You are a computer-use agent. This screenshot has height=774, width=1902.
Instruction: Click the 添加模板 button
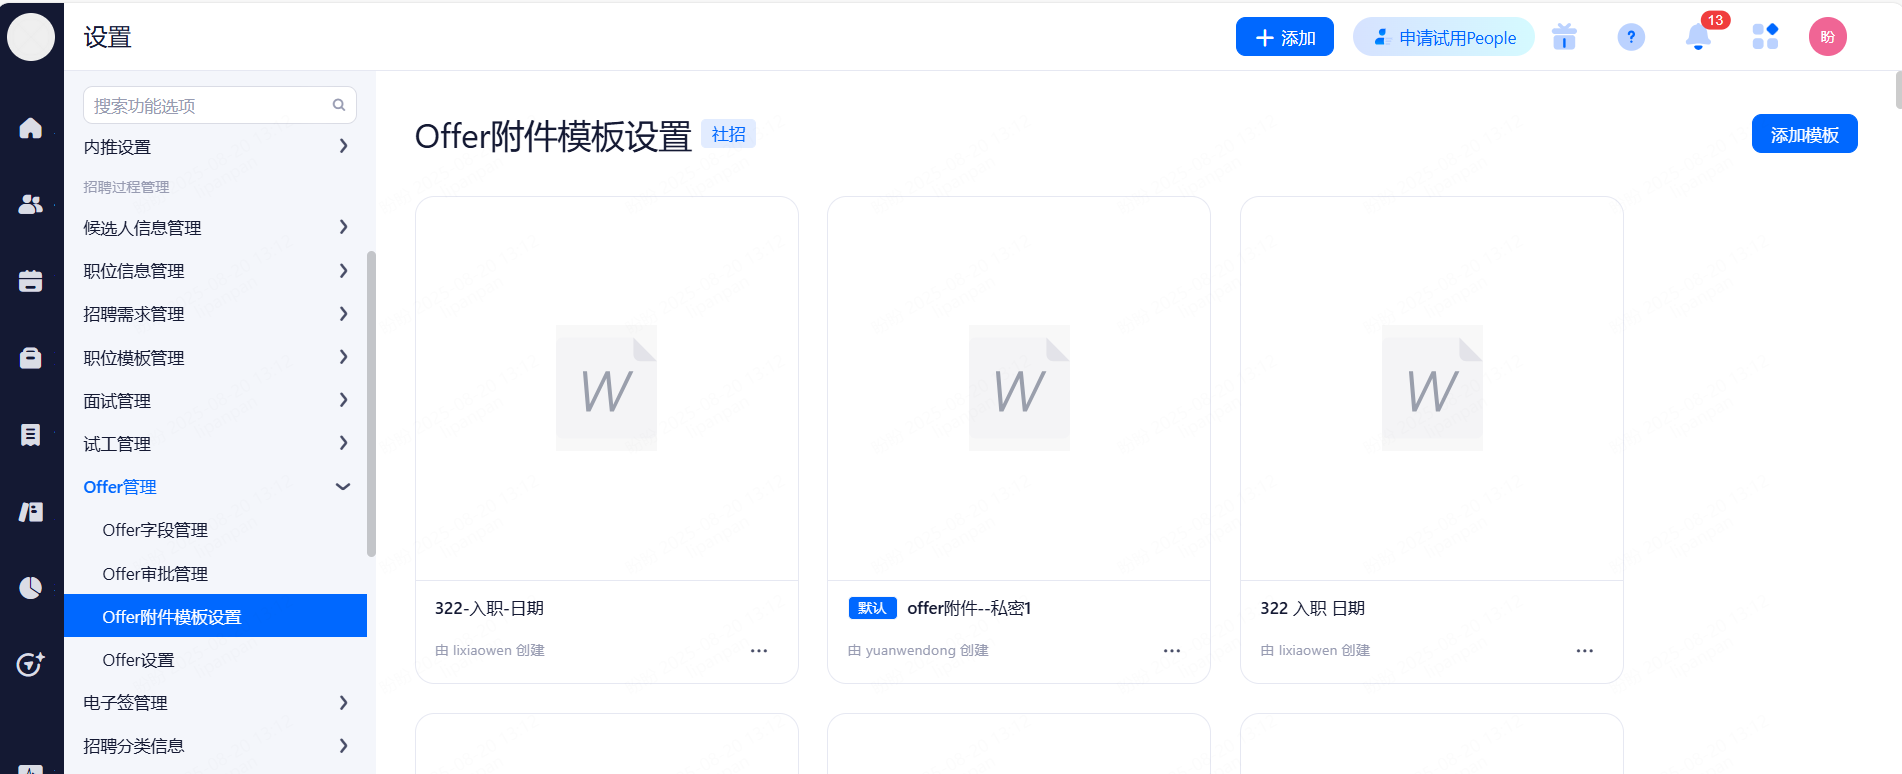click(1804, 134)
